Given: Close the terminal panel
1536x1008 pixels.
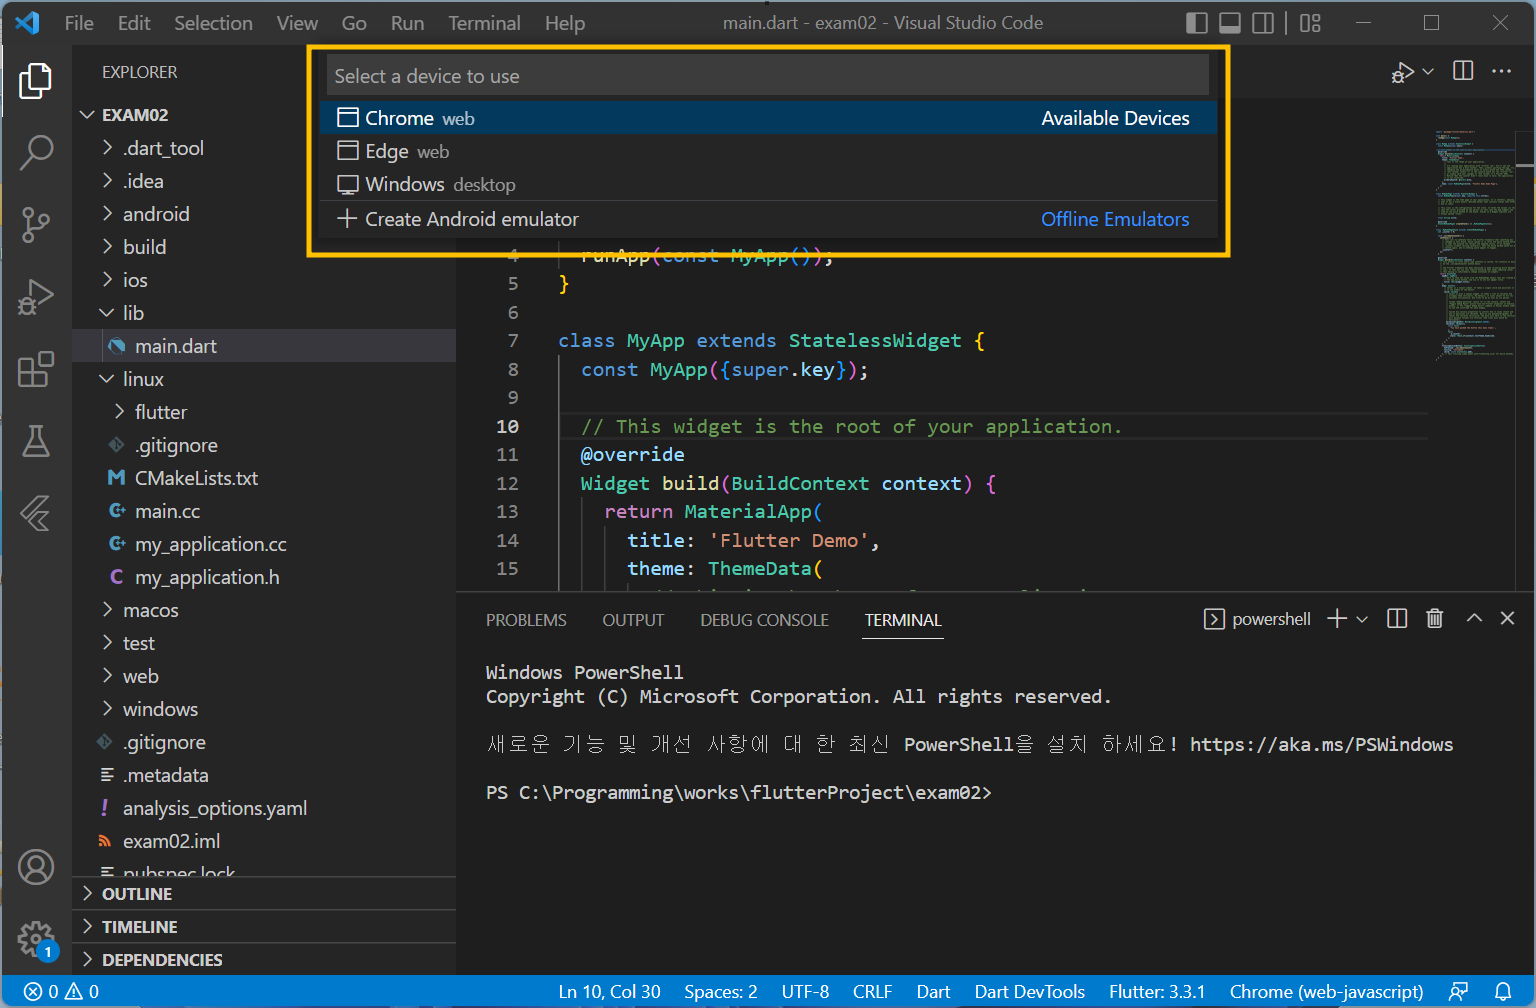Looking at the screenshot, I should point(1508,619).
